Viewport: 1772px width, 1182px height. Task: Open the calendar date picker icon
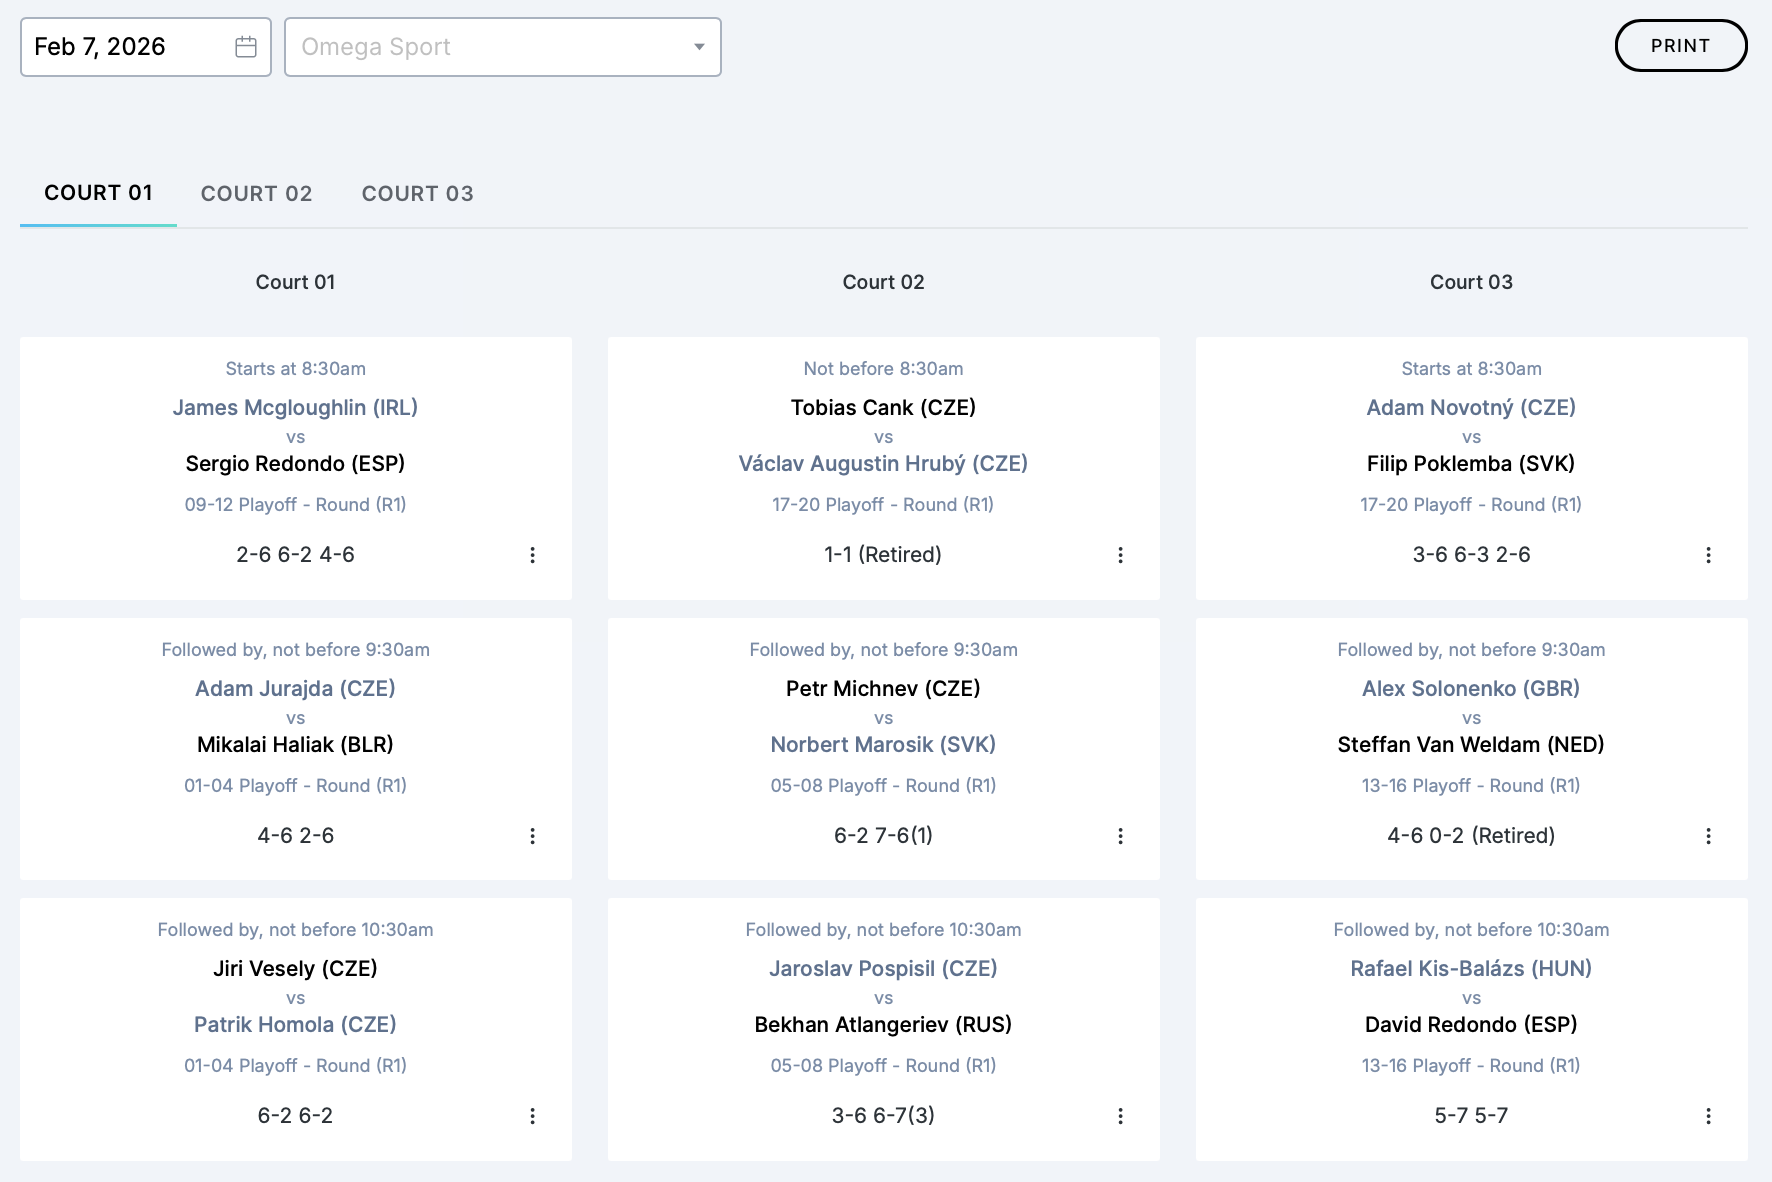point(246,47)
